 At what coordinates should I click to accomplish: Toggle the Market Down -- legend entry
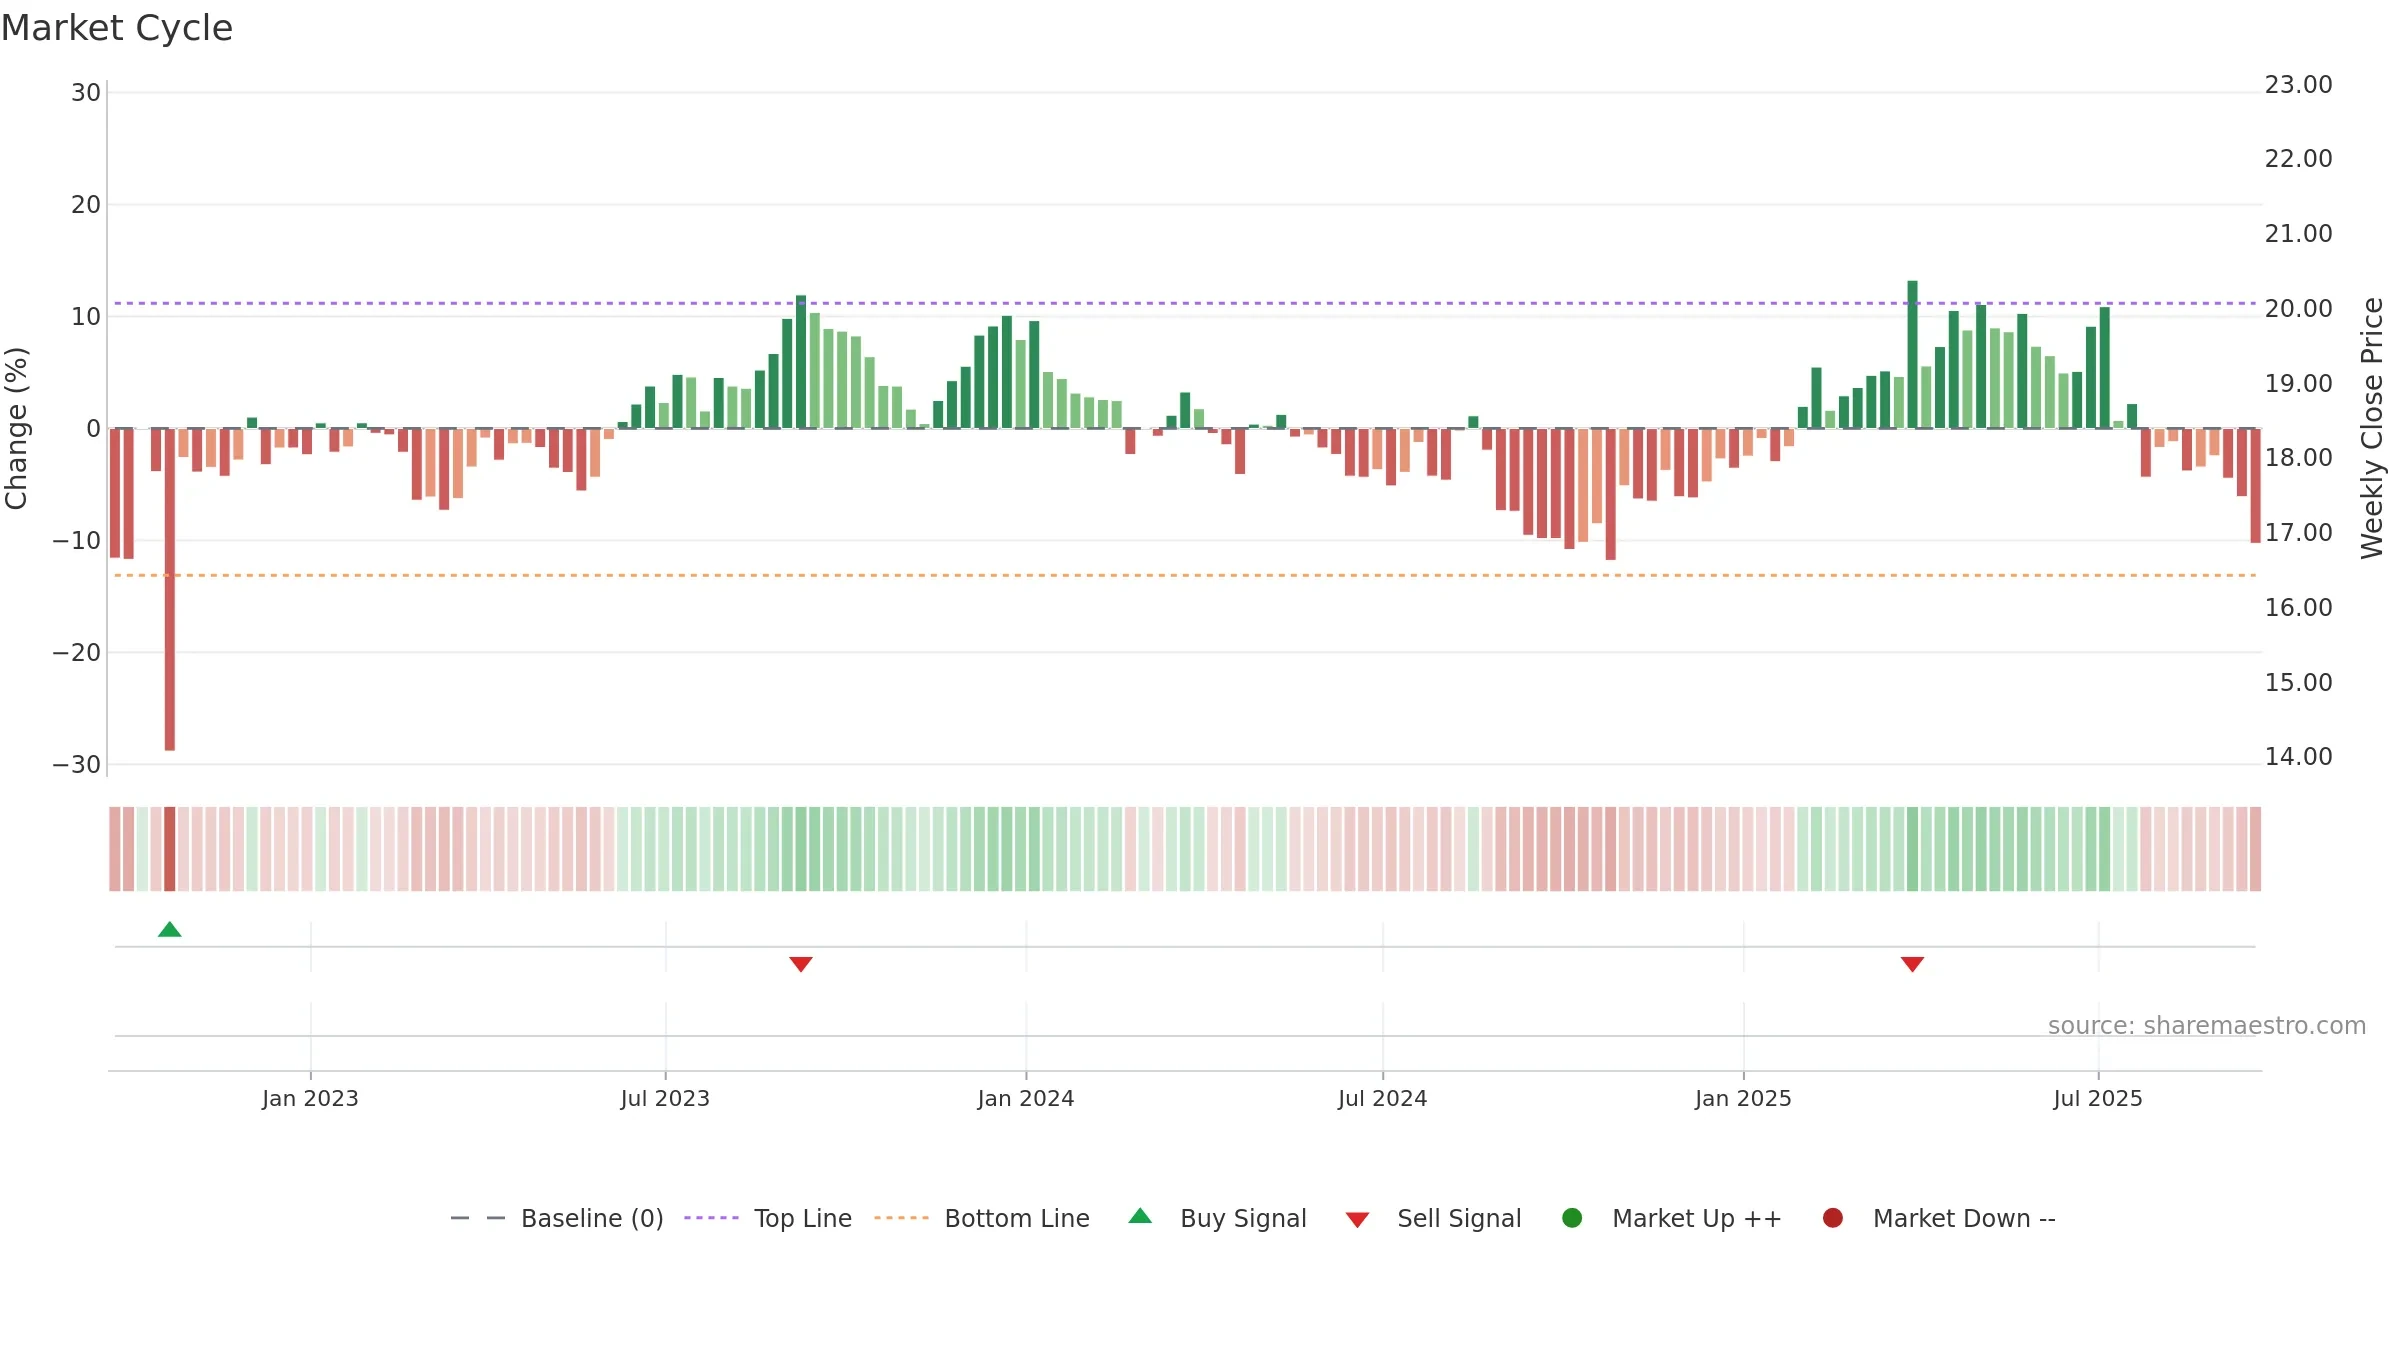(1939, 1218)
